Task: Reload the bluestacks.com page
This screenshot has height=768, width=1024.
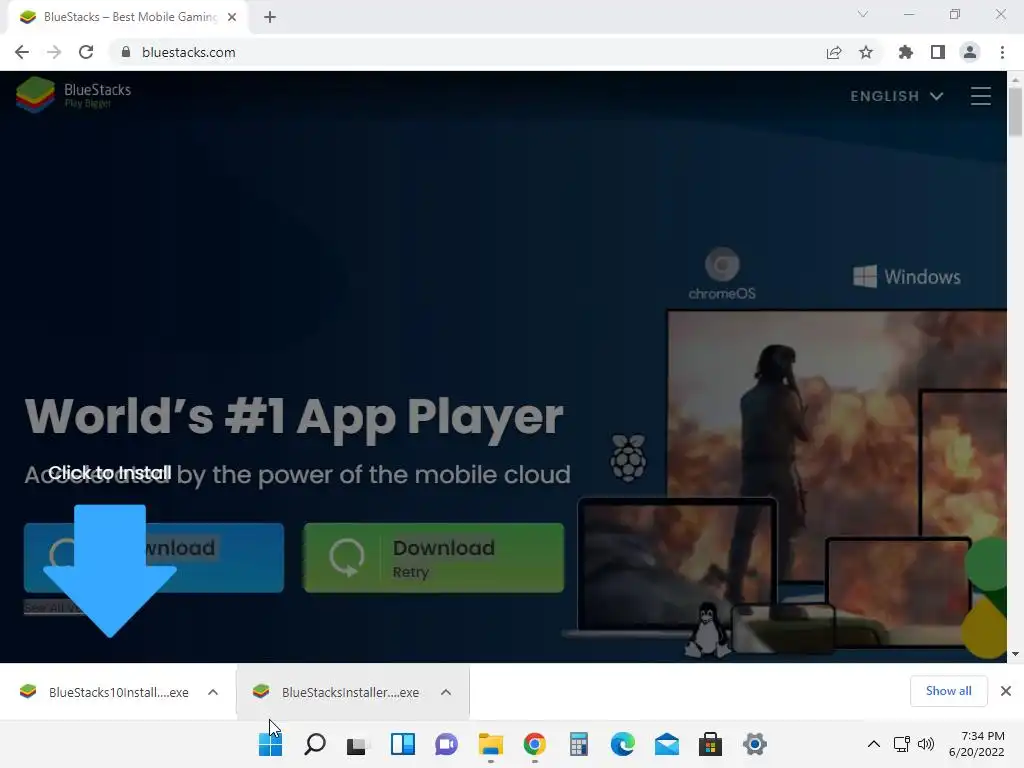Action: (x=86, y=52)
